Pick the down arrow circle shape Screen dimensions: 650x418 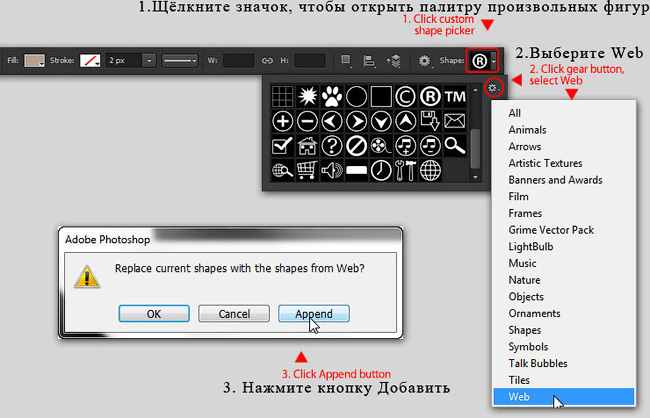(x=381, y=122)
